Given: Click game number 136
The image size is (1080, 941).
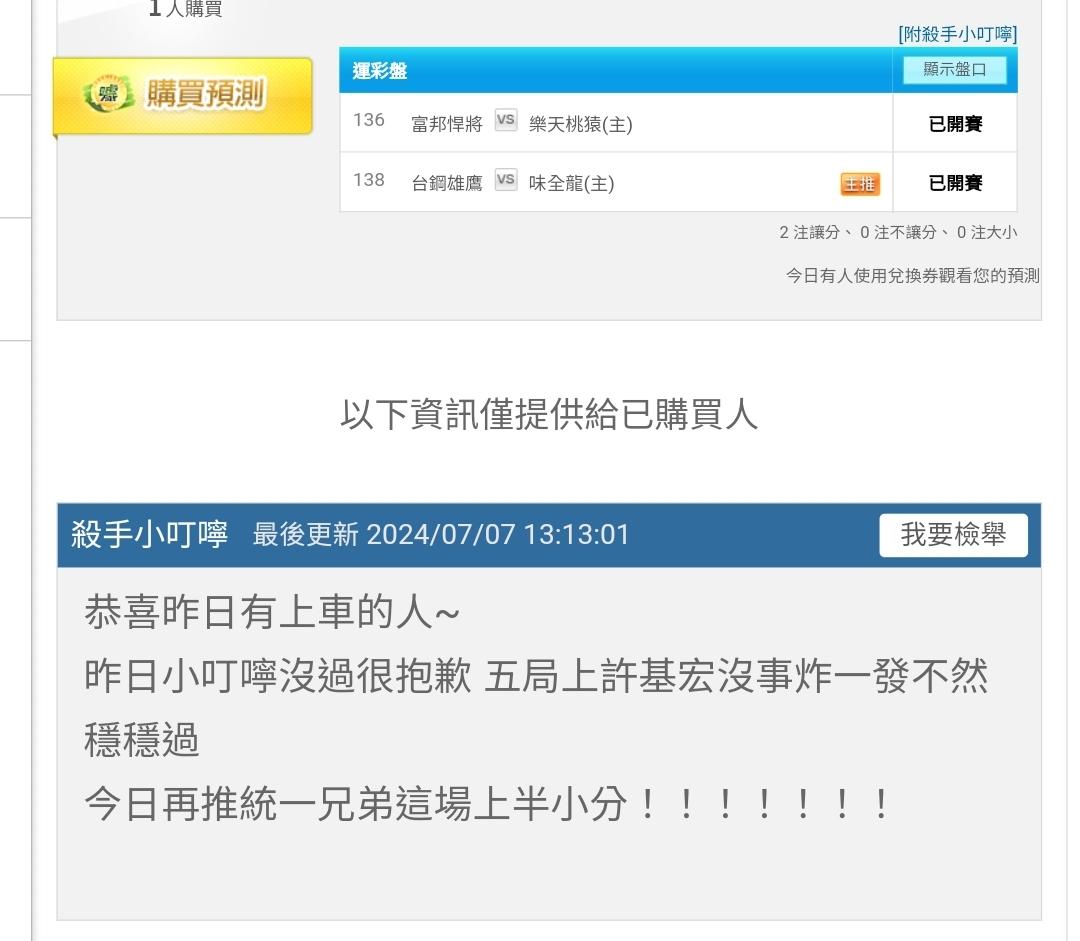Looking at the screenshot, I should pos(368,120).
